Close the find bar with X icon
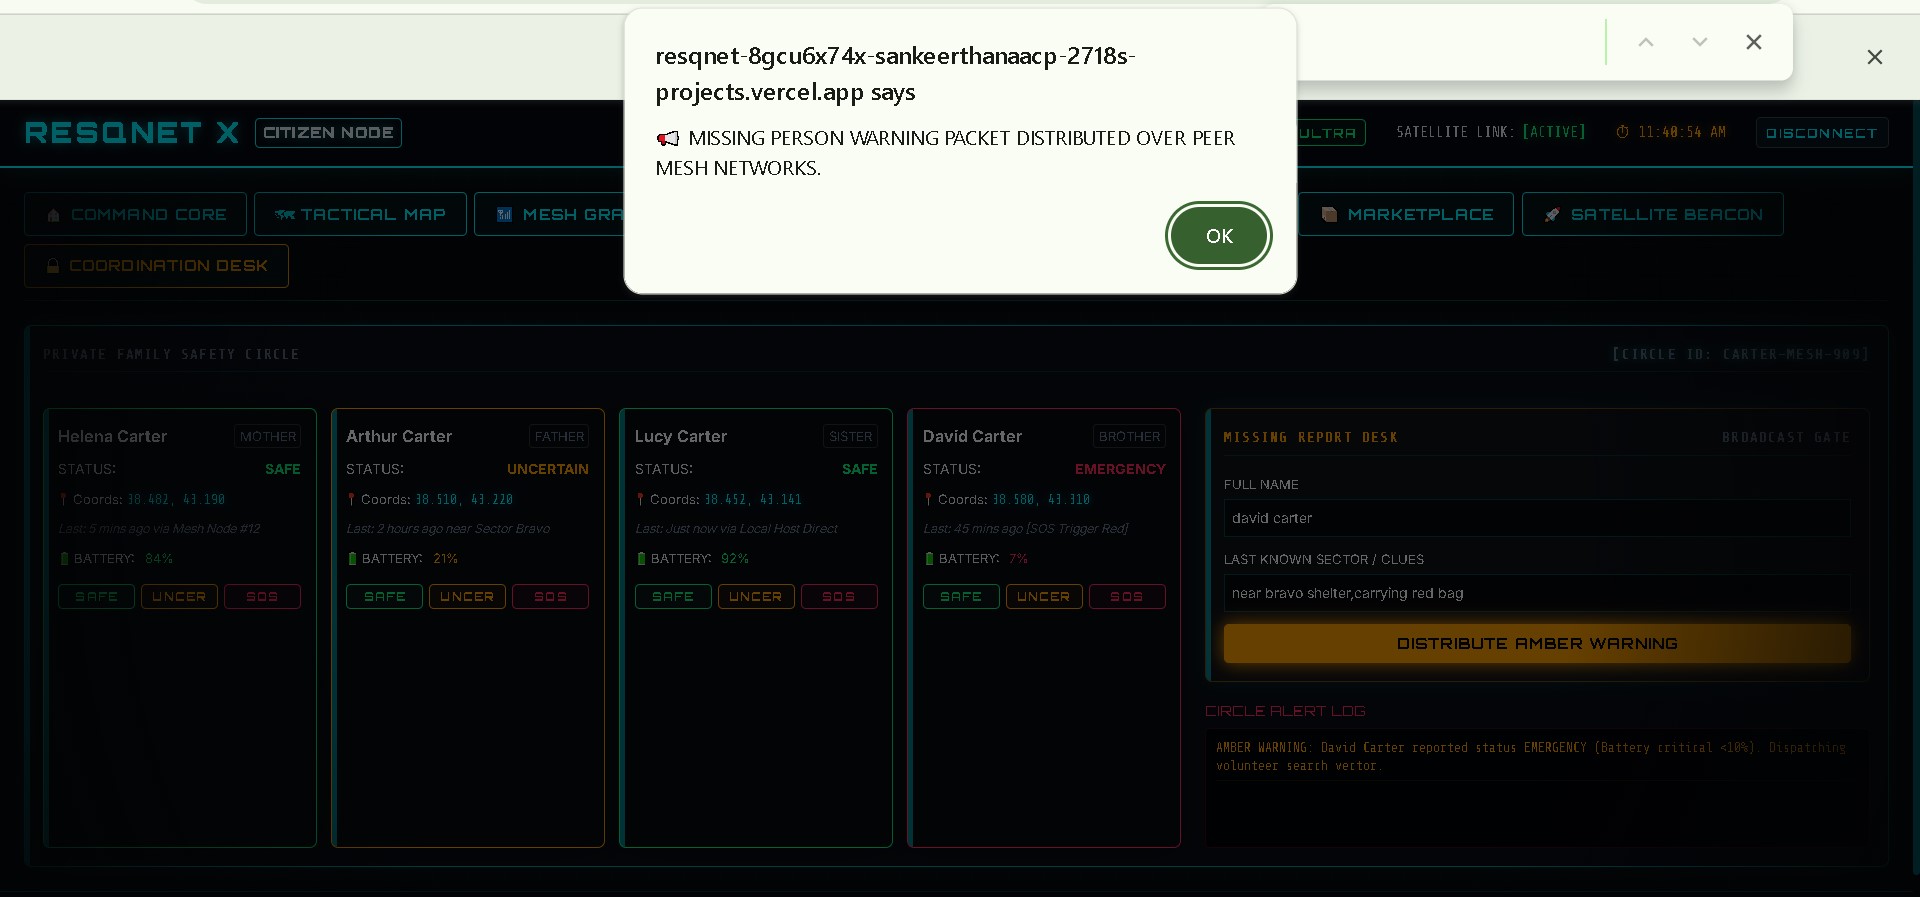The image size is (1920, 897). coord(1753,42)
